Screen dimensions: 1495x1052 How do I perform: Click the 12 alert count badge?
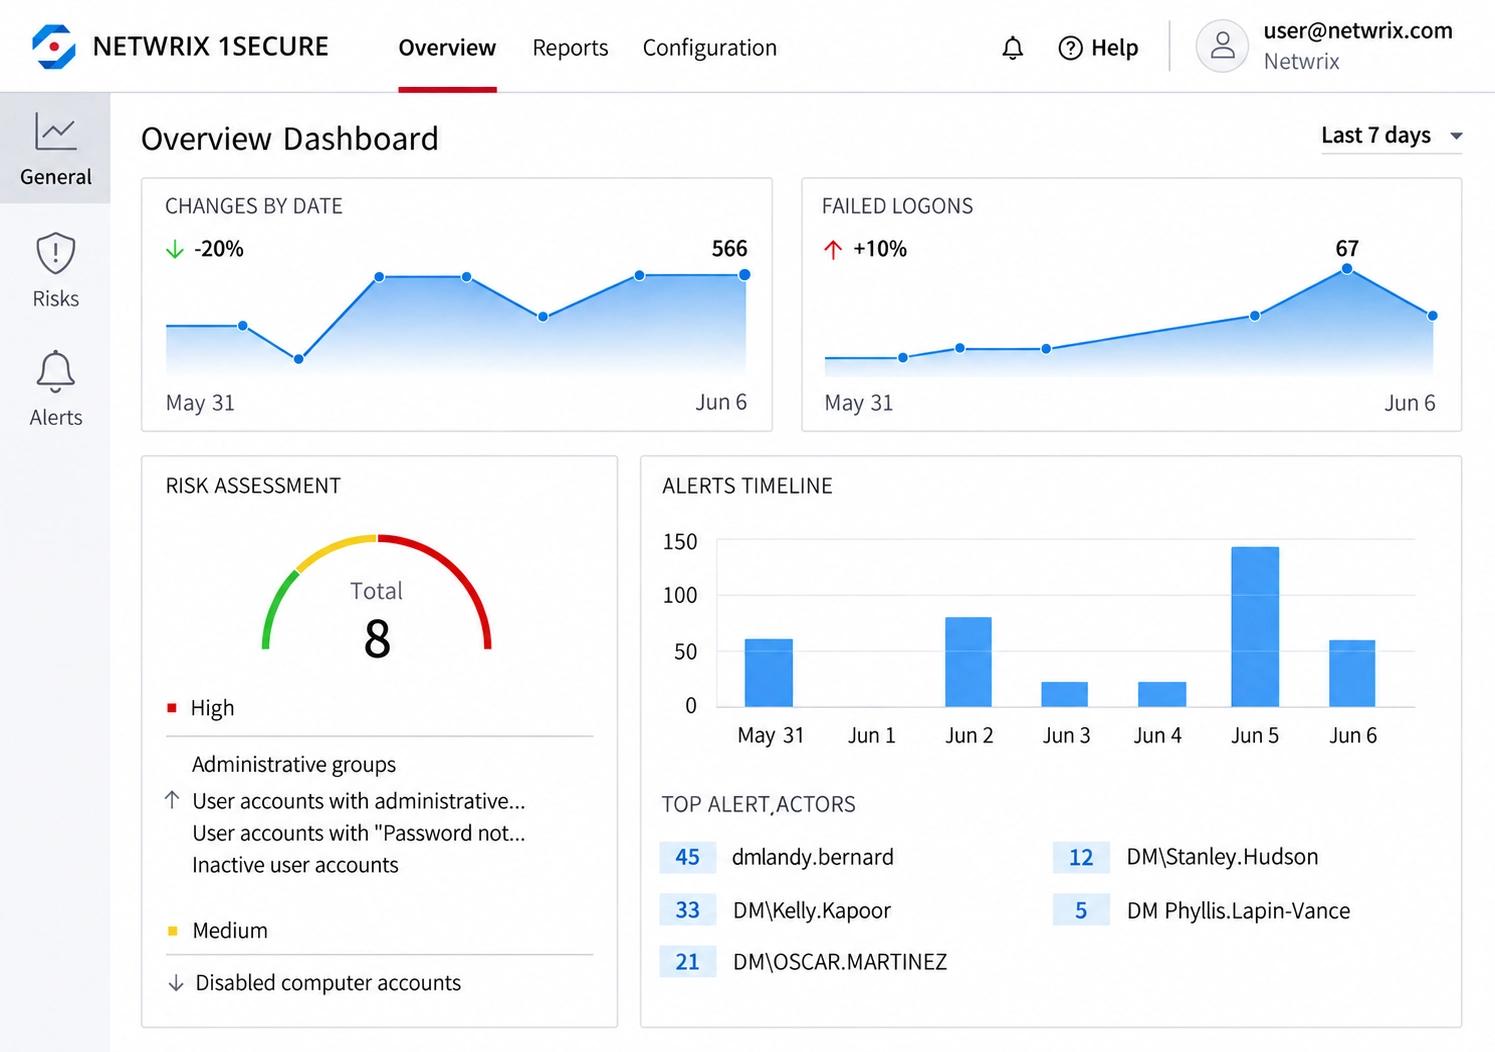1081,857
